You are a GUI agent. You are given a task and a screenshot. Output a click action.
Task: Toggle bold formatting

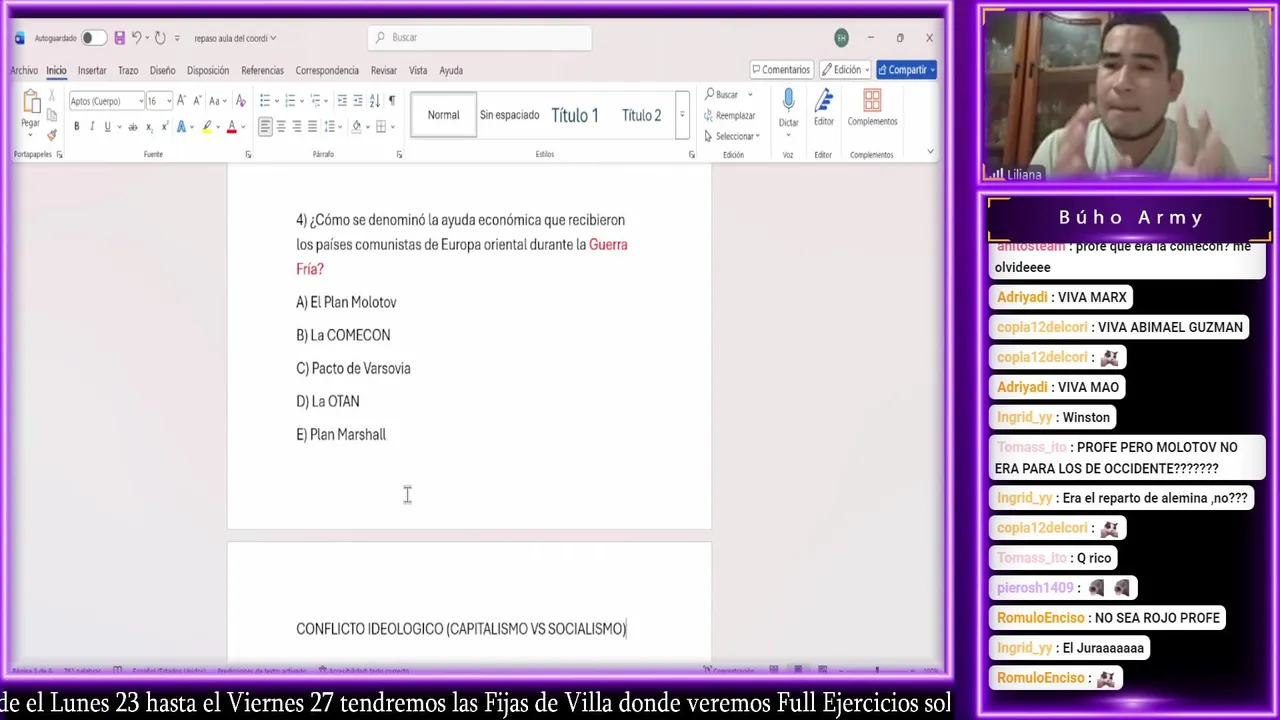point(76,127)
